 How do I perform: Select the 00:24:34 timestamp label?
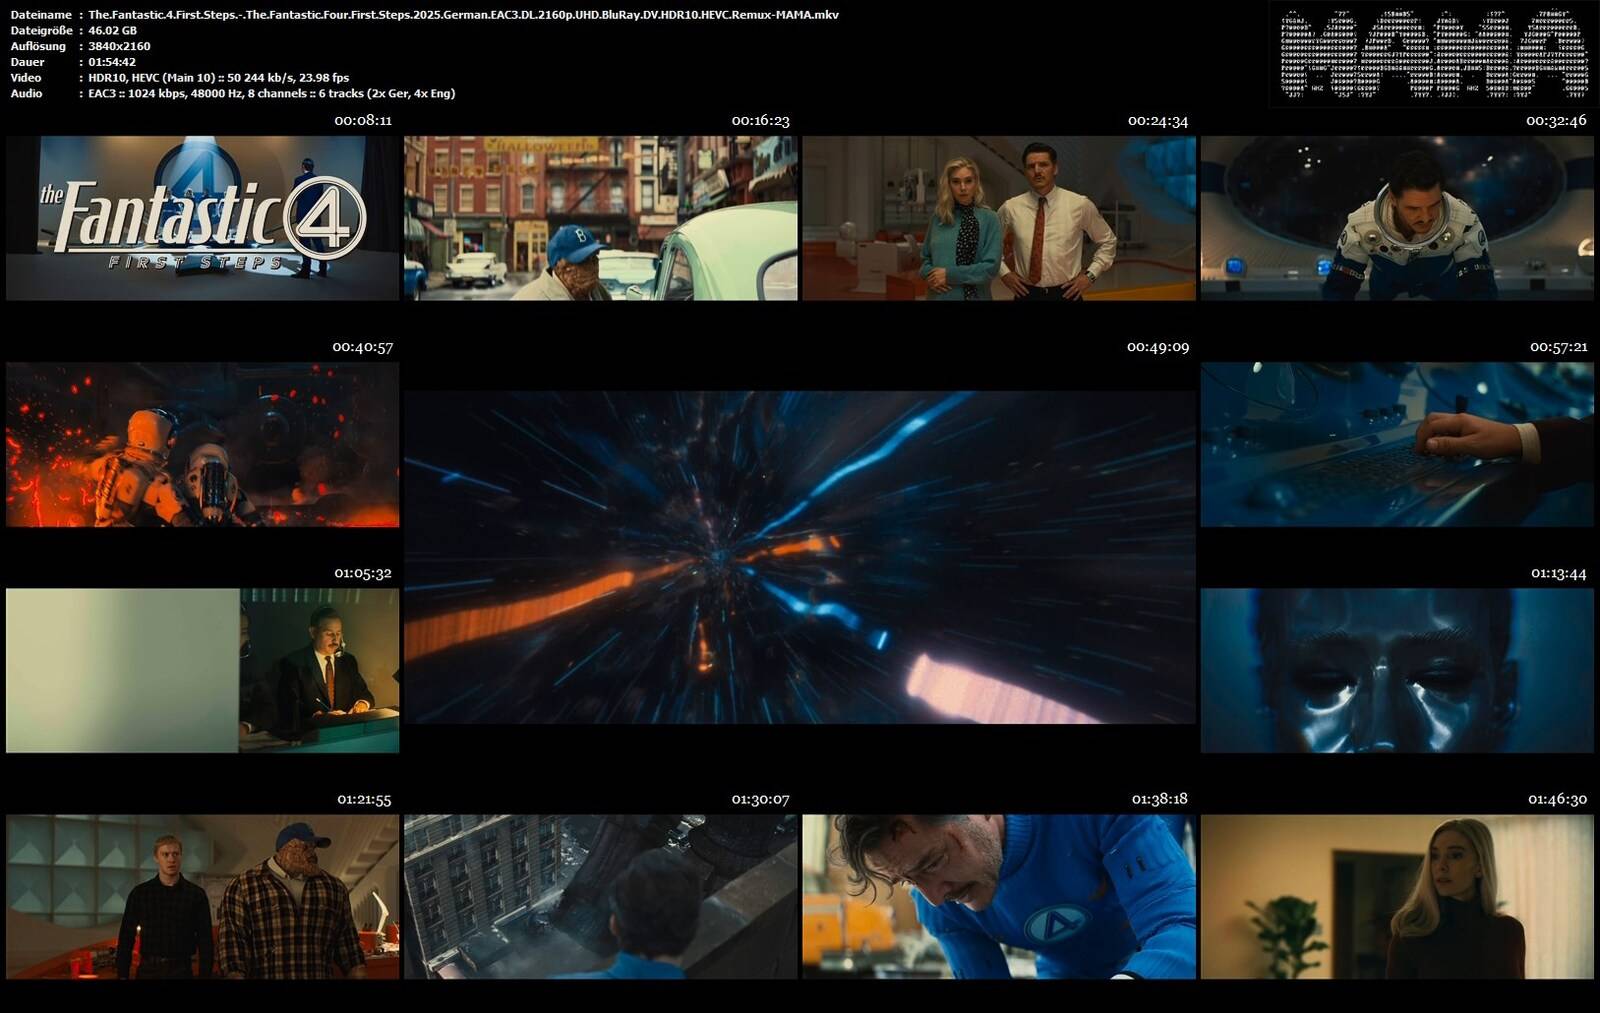point(1158,121)
